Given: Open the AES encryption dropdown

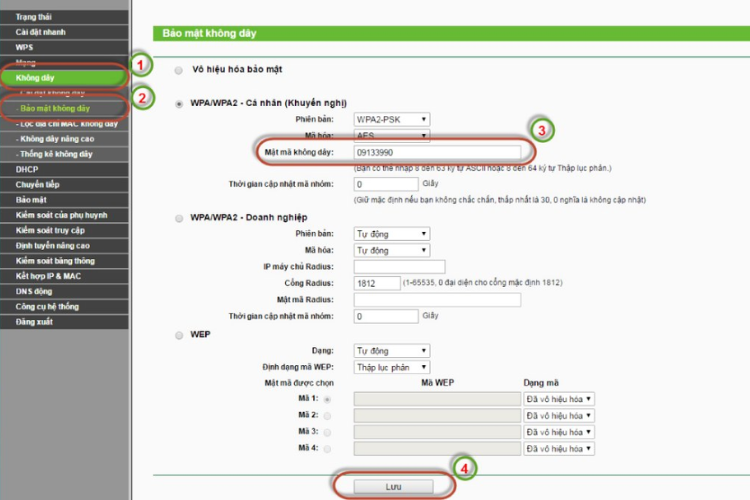Looking at the screenshot, I should pyautogui.click(x=392, y=135).
